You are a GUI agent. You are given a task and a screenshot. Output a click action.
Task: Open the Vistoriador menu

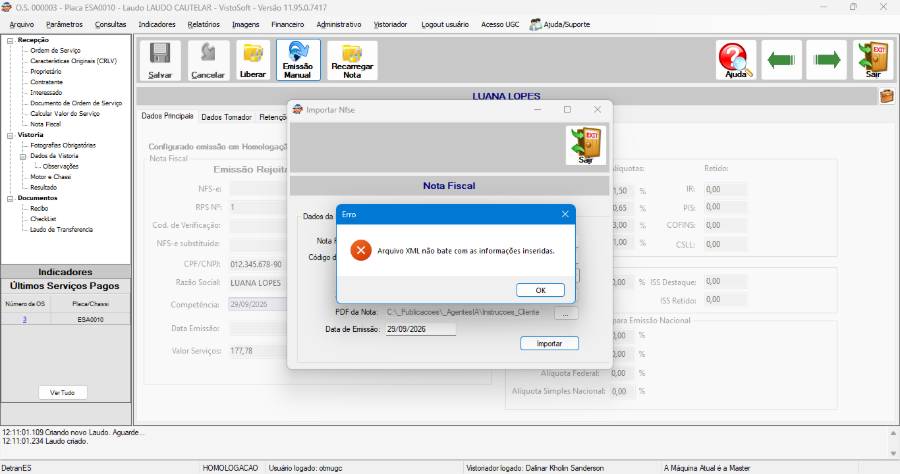point(390,25)
